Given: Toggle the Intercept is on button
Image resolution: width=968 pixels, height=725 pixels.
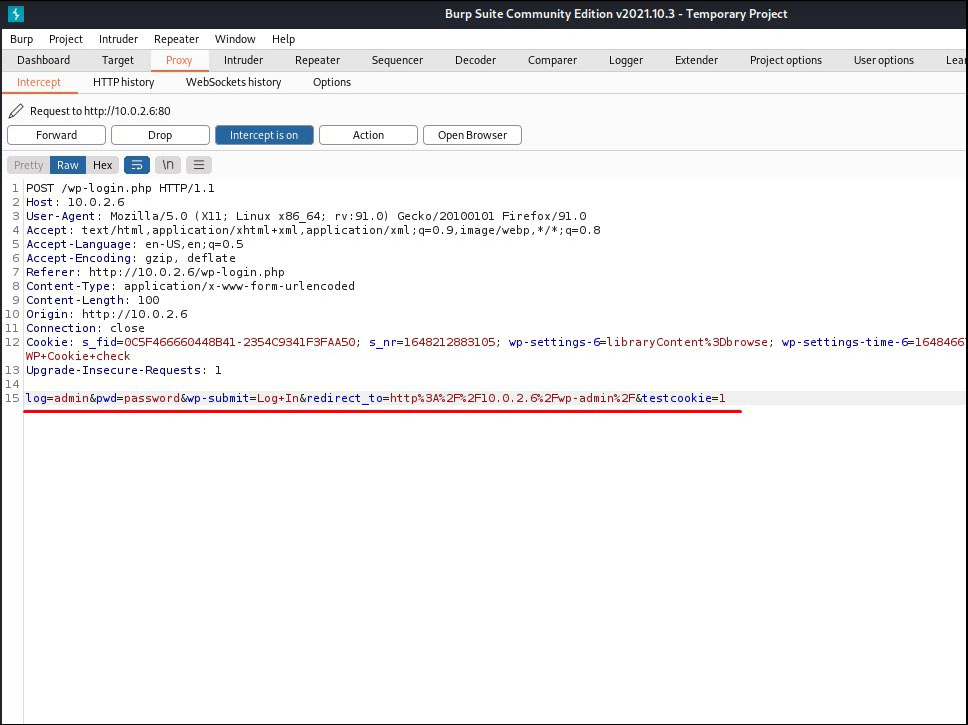Looking at the screenshot, I should click(264, 135).
